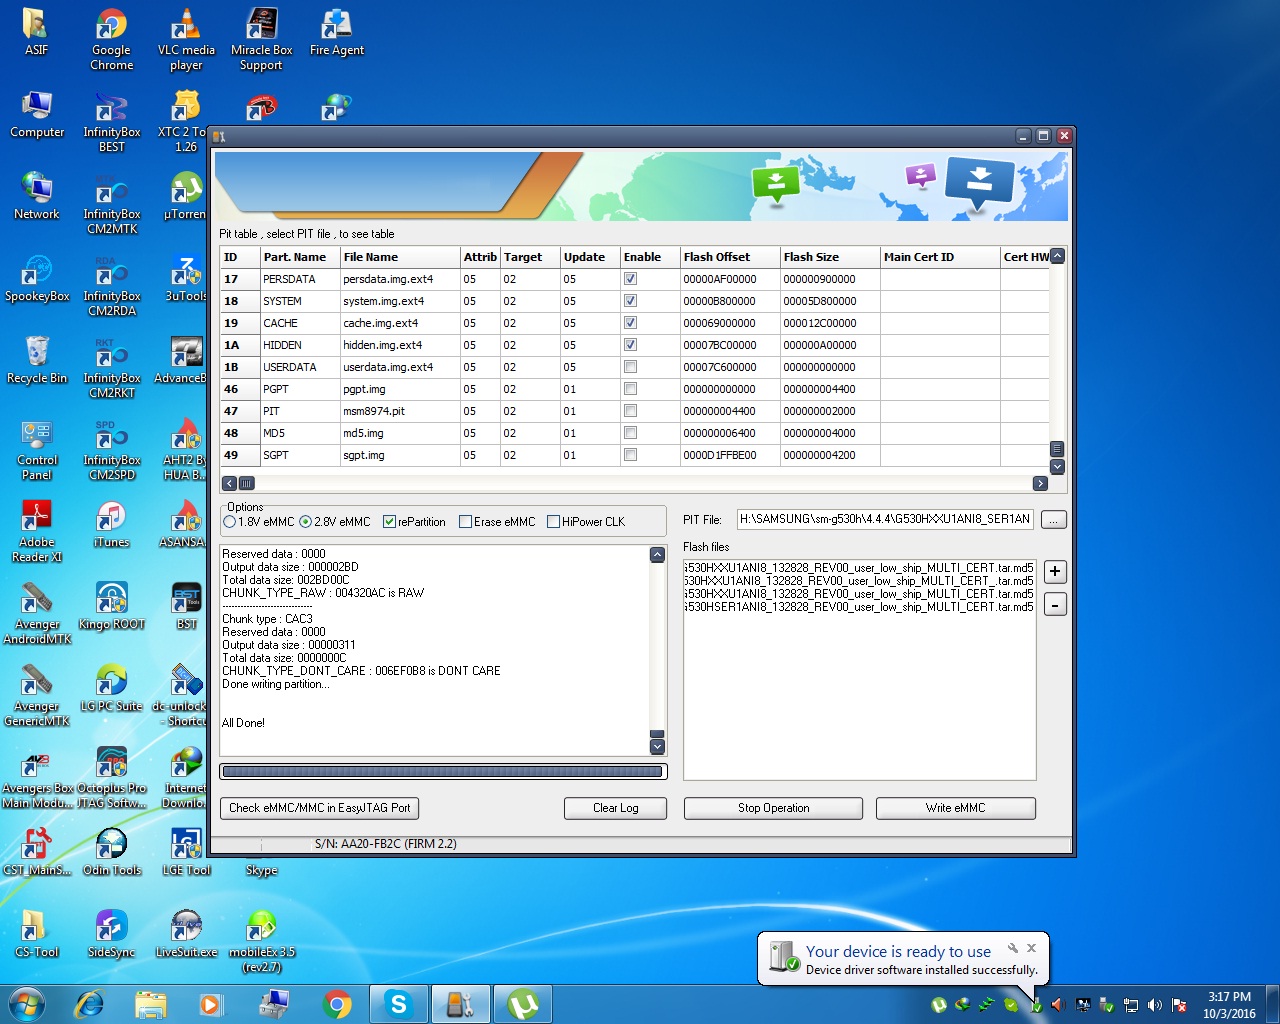Open LiveSuit.exe desktop icon

[x=186, y=935]
